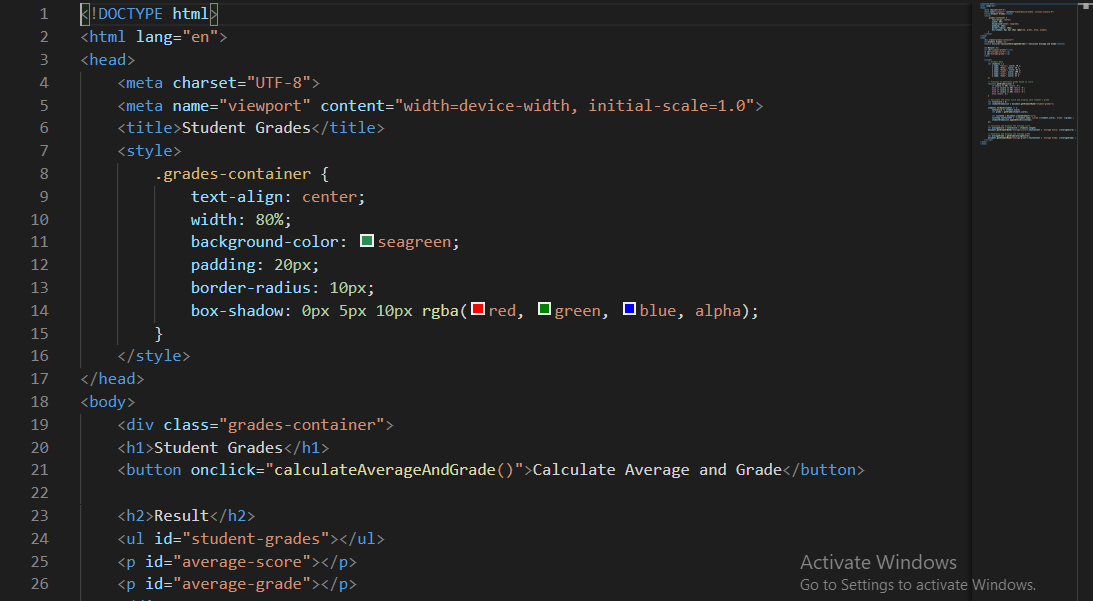The image size is (1093, 601).
Task: Click line number 1 in gutter
Action: click(44, 14)
